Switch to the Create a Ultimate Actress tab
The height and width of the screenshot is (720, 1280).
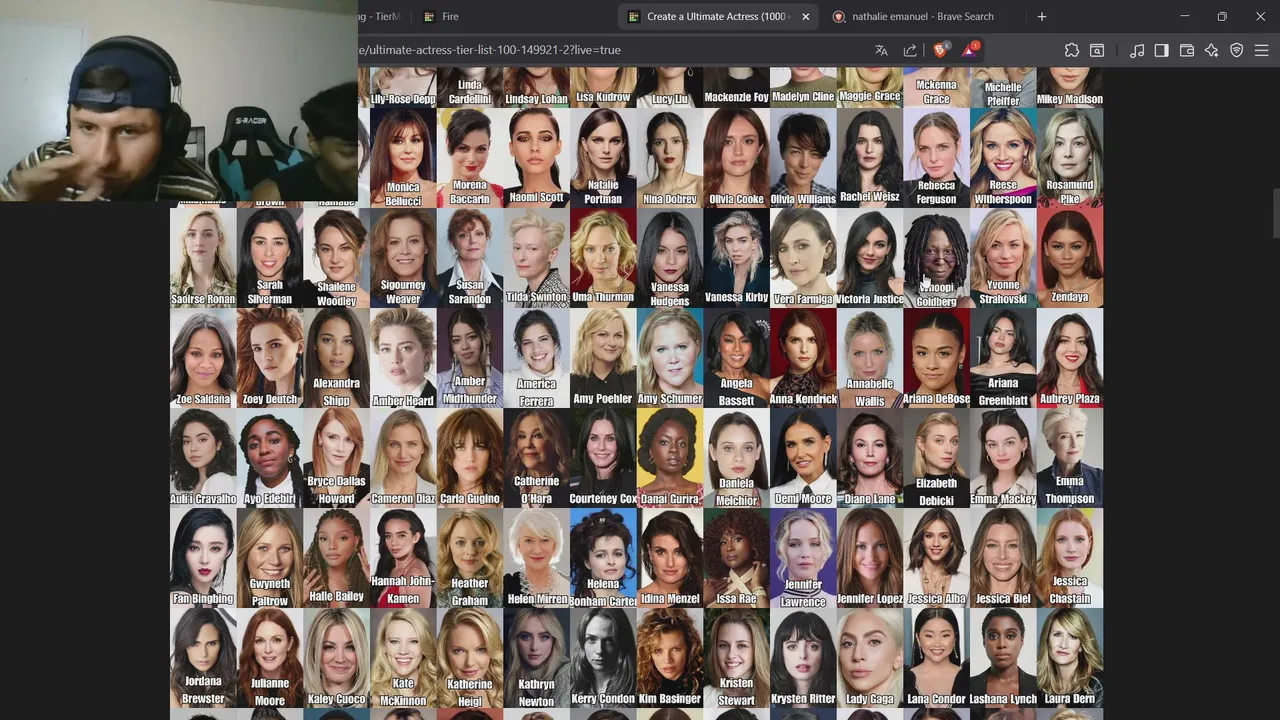coord(718,16)
